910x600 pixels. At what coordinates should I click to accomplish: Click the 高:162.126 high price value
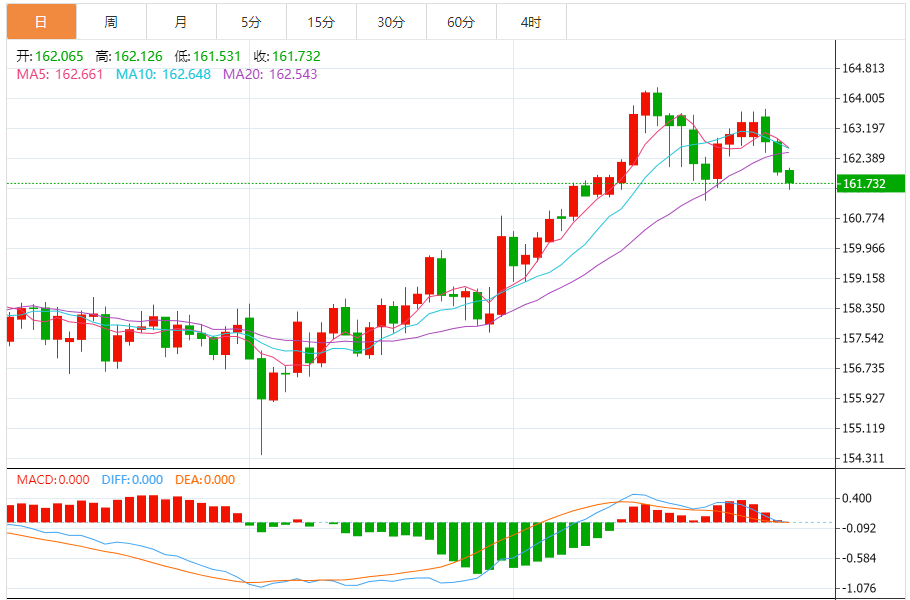click(x=129, y=56)
